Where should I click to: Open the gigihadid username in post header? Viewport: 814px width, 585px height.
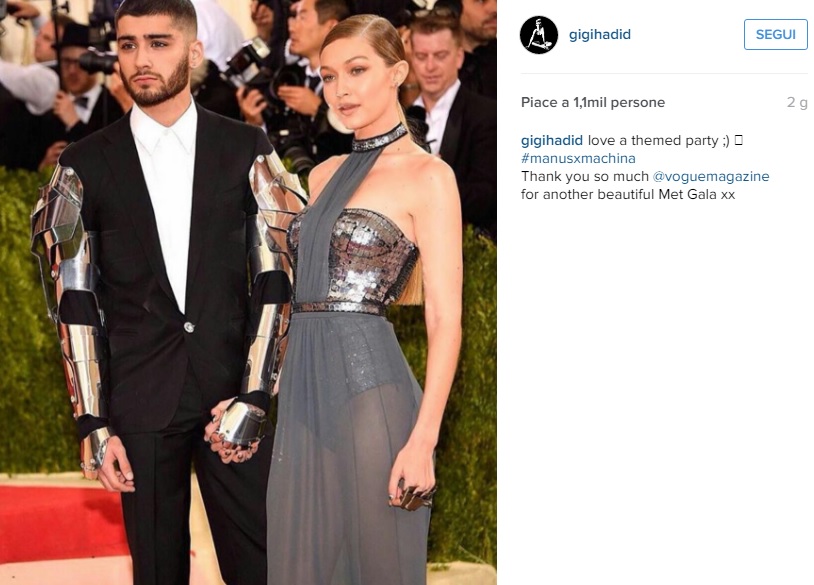[x=600, y=34]
